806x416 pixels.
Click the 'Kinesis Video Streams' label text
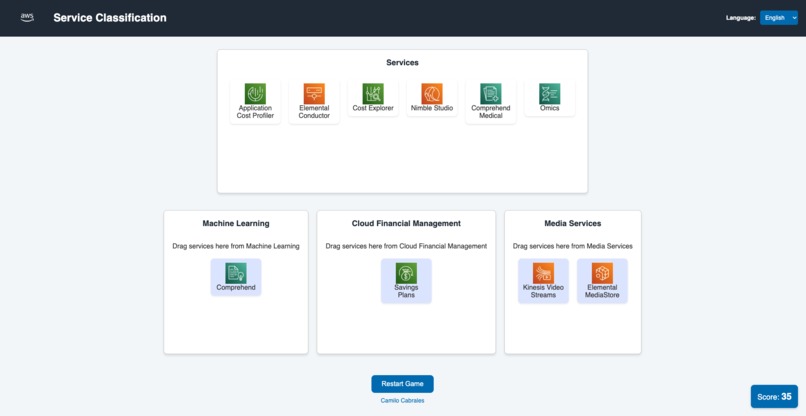point(543,292)
